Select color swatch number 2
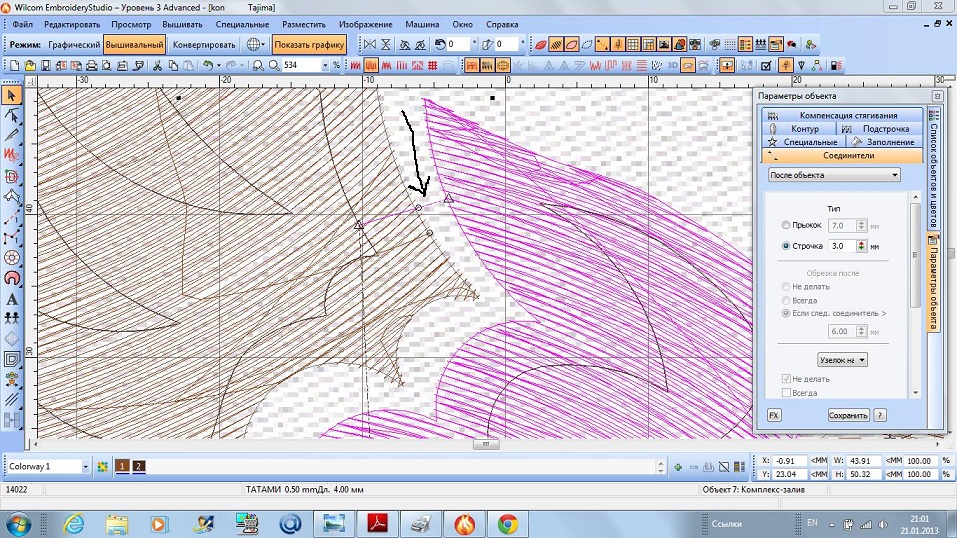 pos(139,466)
